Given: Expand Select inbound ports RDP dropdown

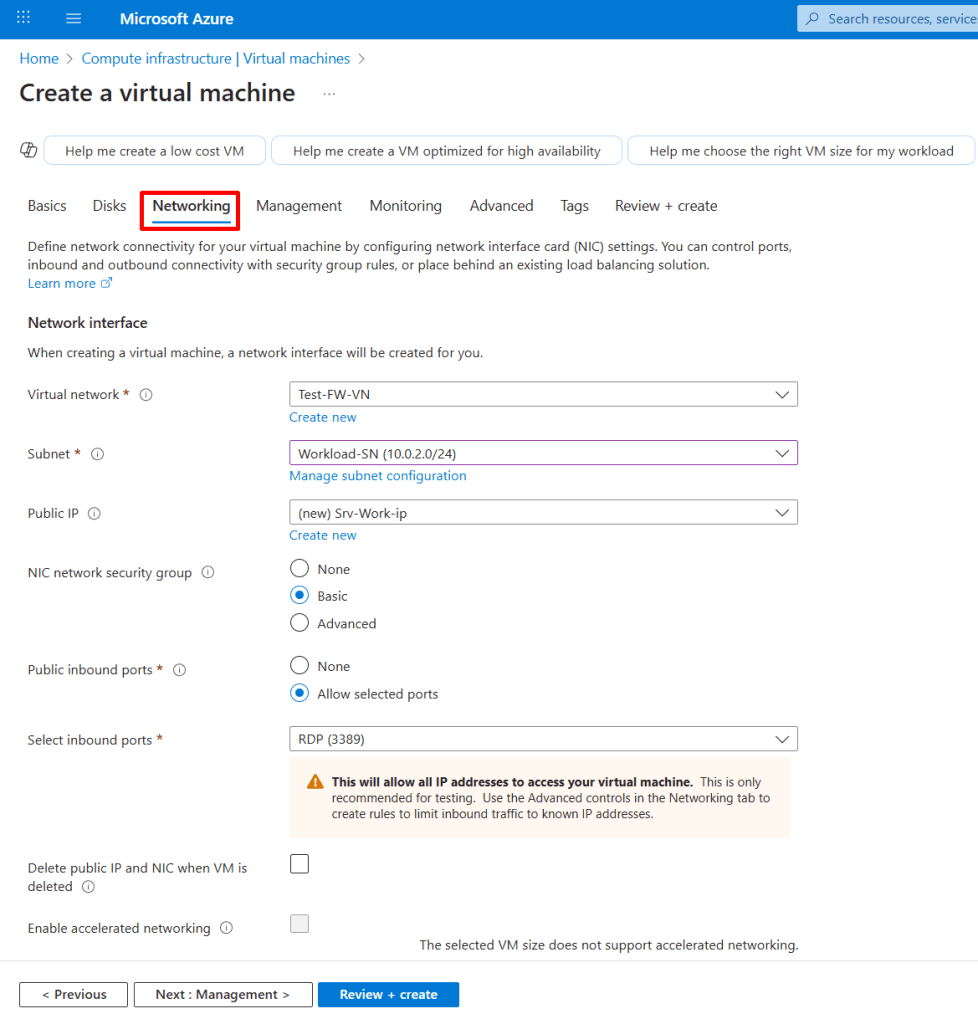Looking at the screenshot, I should (x=543, y=739).
